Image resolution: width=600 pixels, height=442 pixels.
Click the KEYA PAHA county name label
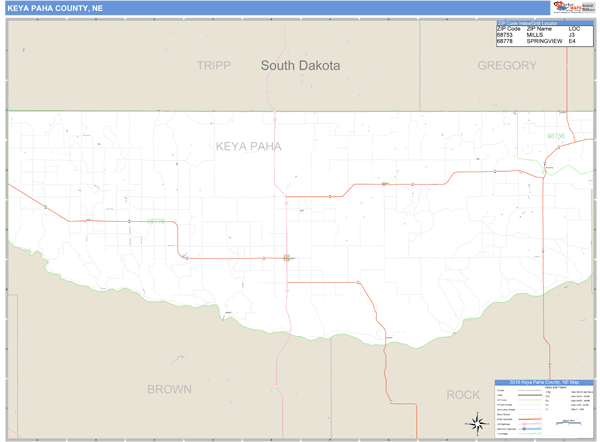248,146
